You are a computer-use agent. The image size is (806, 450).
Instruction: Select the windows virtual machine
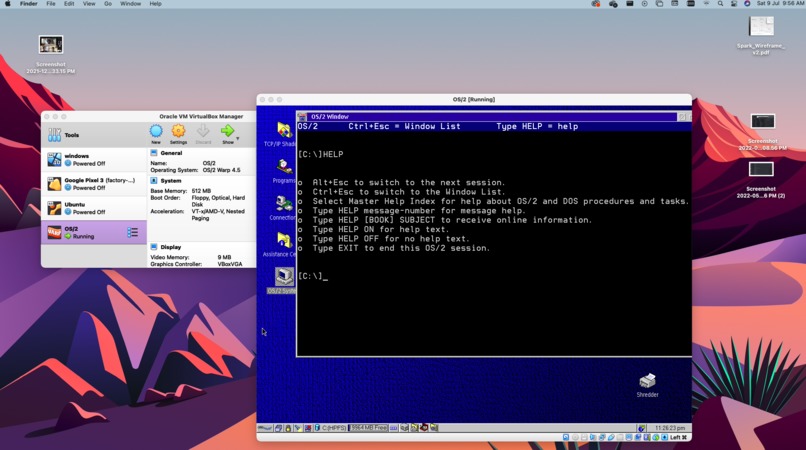coord(94,159)
